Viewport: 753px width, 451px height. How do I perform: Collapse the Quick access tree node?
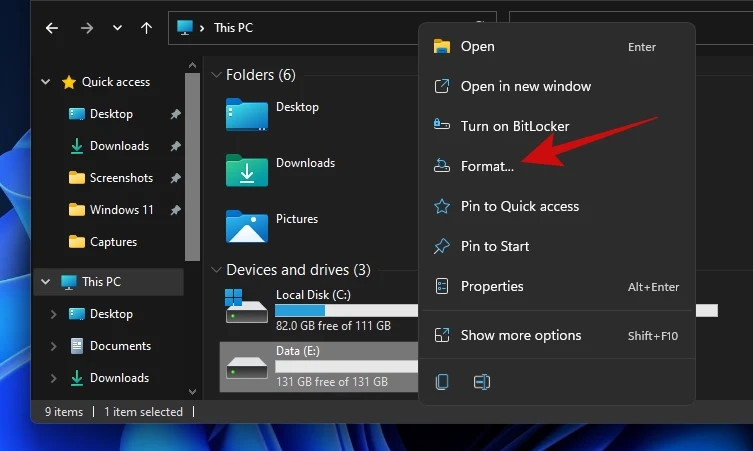coord(46,82)
